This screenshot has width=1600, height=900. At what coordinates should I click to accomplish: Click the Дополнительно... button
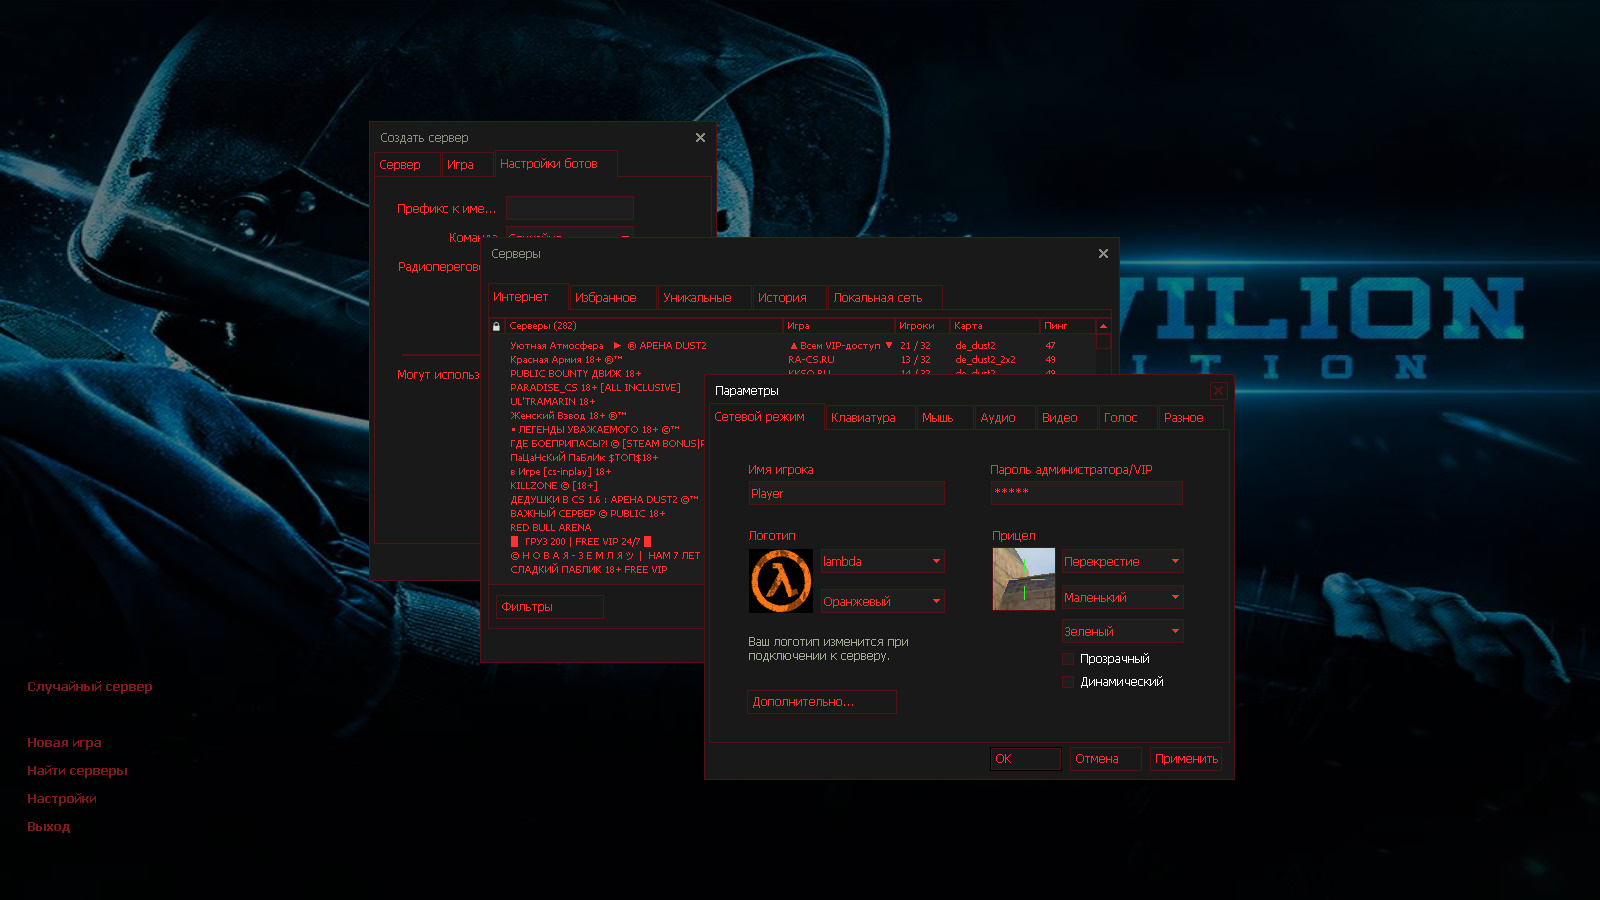tap(821, 702)
